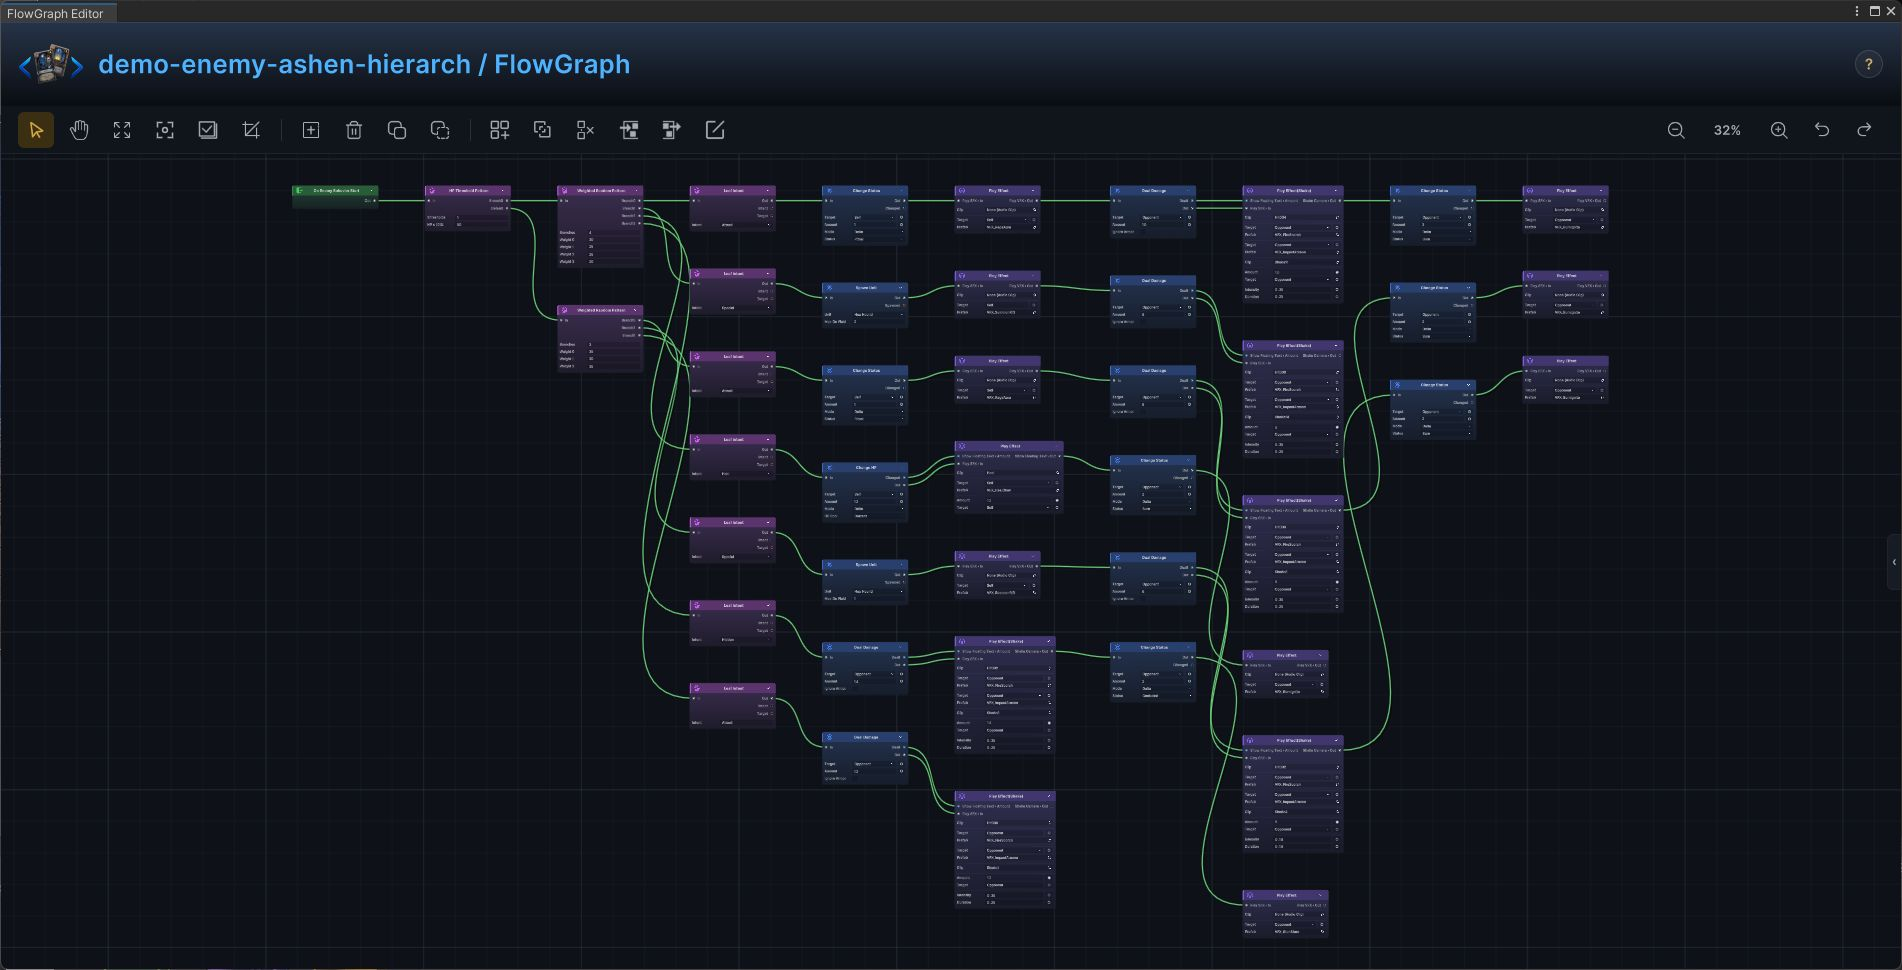Click the dashed-outline duplicate icon

pos(440,130)
